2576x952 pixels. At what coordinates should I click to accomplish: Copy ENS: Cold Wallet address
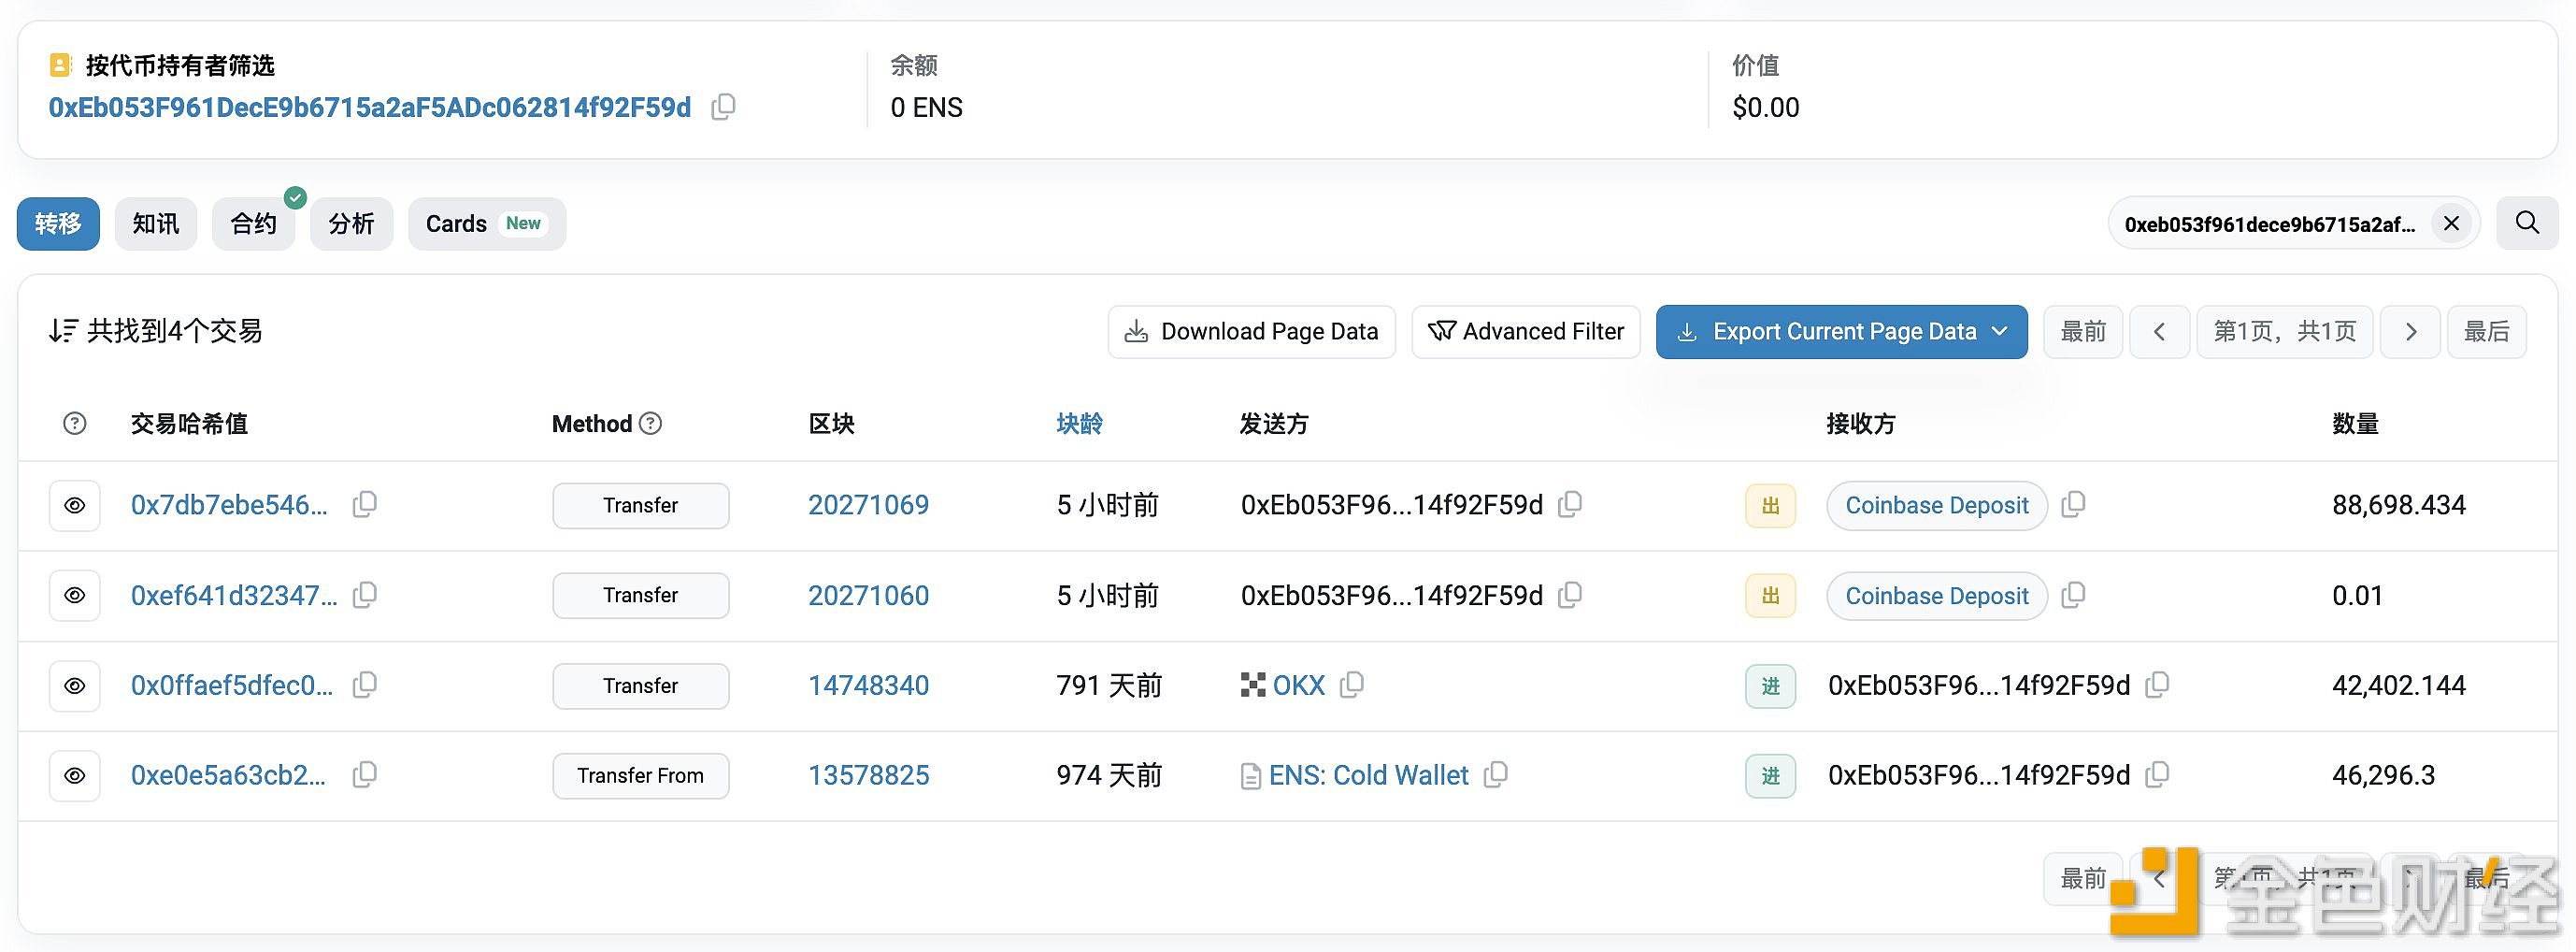pyautogui.click(x=1496, y=774)
